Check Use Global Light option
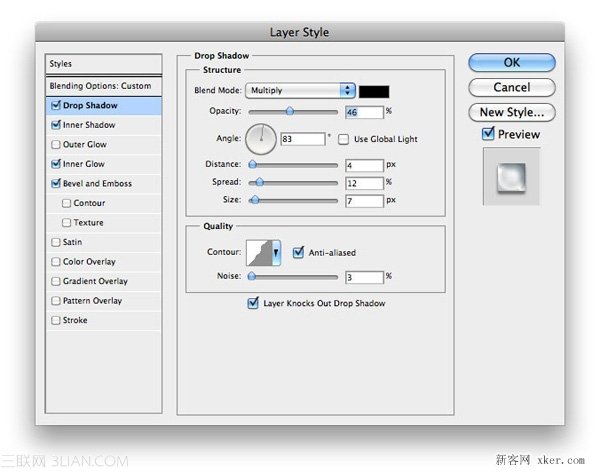600x474 pixels. [343, 139]
